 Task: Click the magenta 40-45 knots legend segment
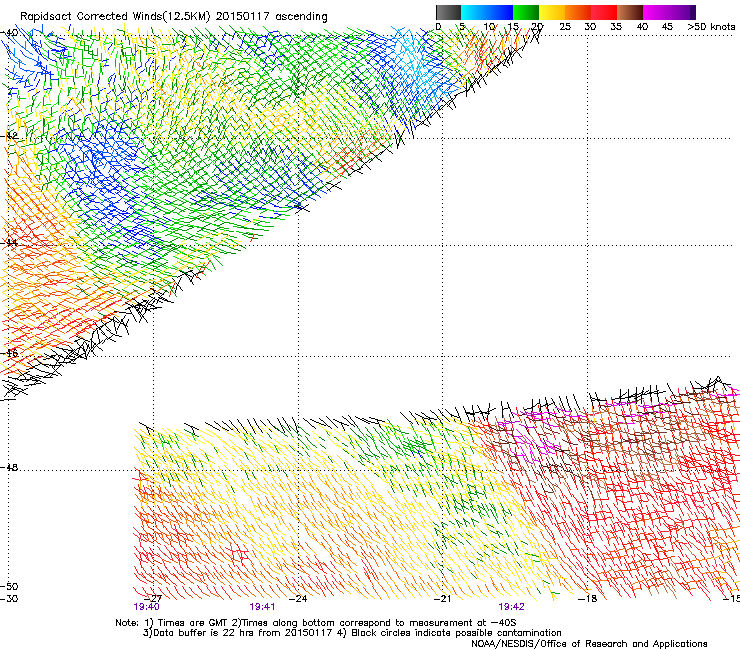click(x=656, y=12)
